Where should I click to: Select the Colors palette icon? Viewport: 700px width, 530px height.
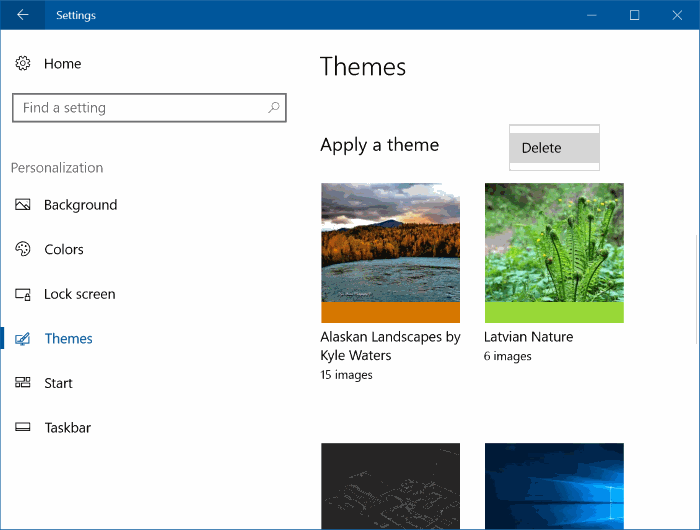pos(23,250)
